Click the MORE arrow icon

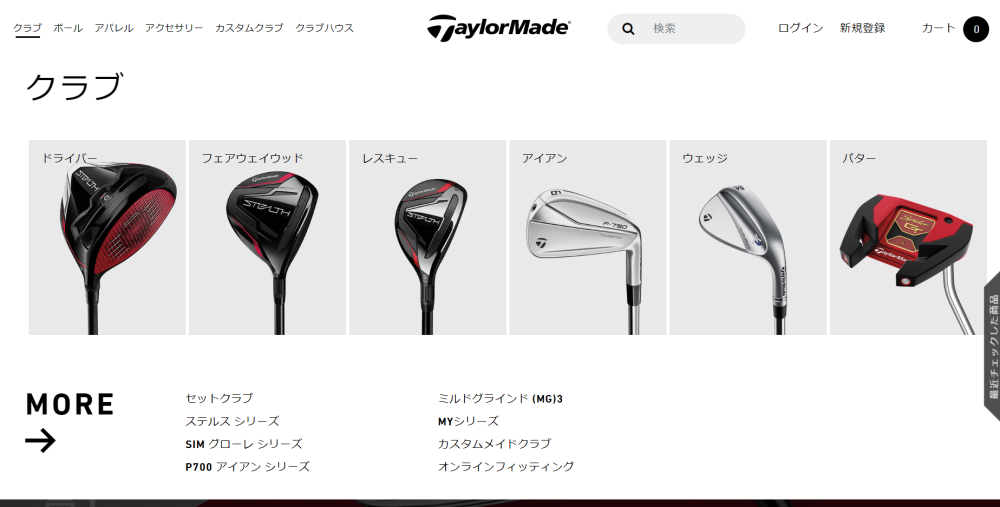41,441
